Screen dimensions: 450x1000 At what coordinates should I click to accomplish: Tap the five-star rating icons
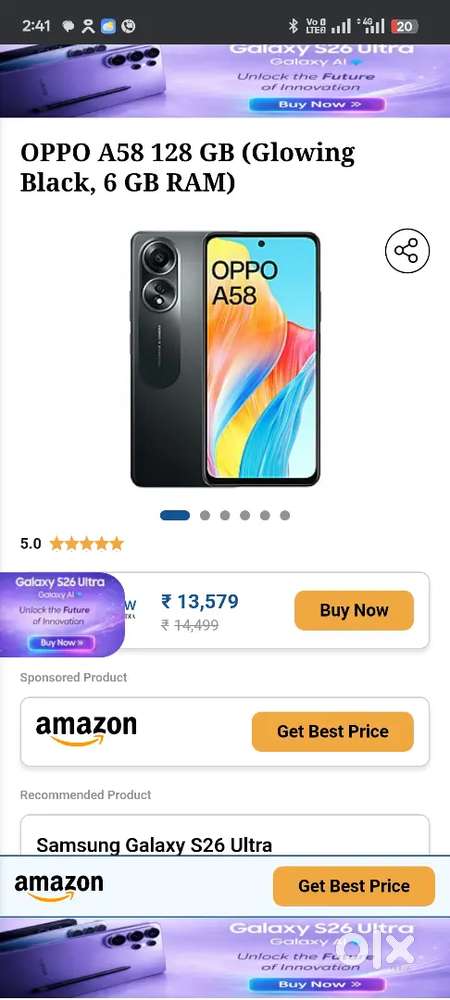coord(87,543)
